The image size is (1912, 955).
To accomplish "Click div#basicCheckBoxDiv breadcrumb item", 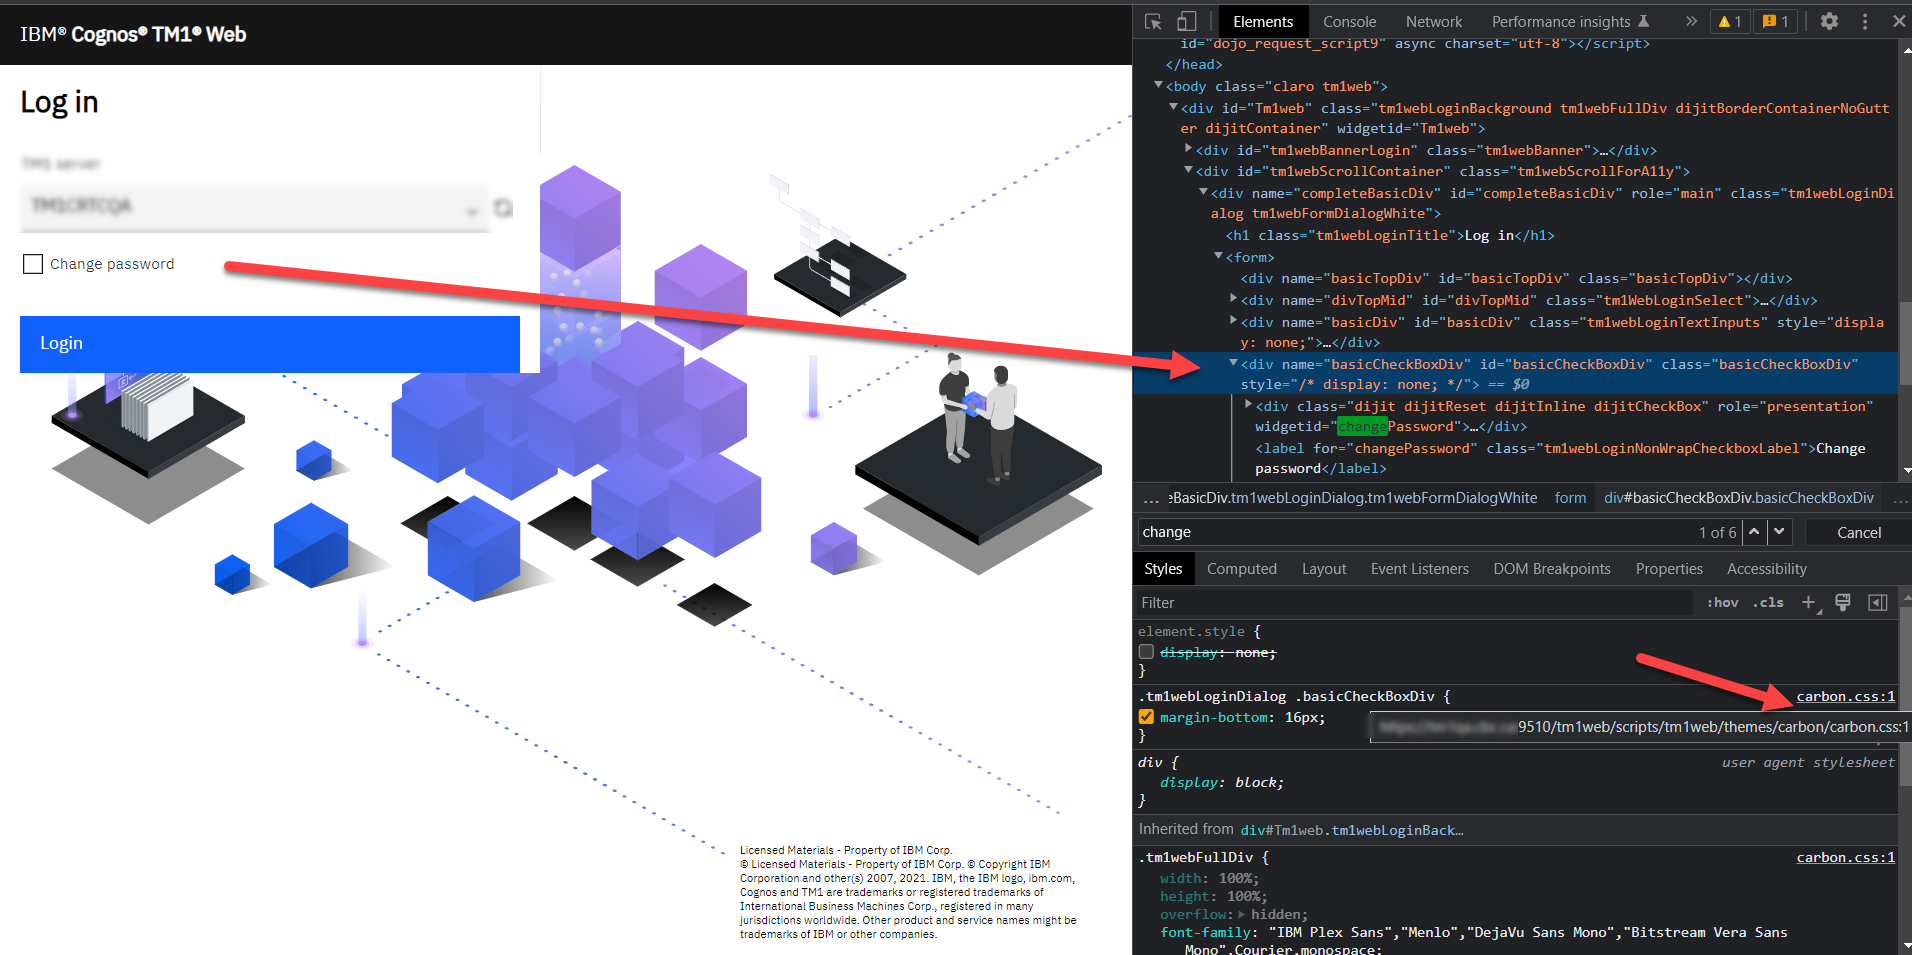I will click(x=1739, y=497).
